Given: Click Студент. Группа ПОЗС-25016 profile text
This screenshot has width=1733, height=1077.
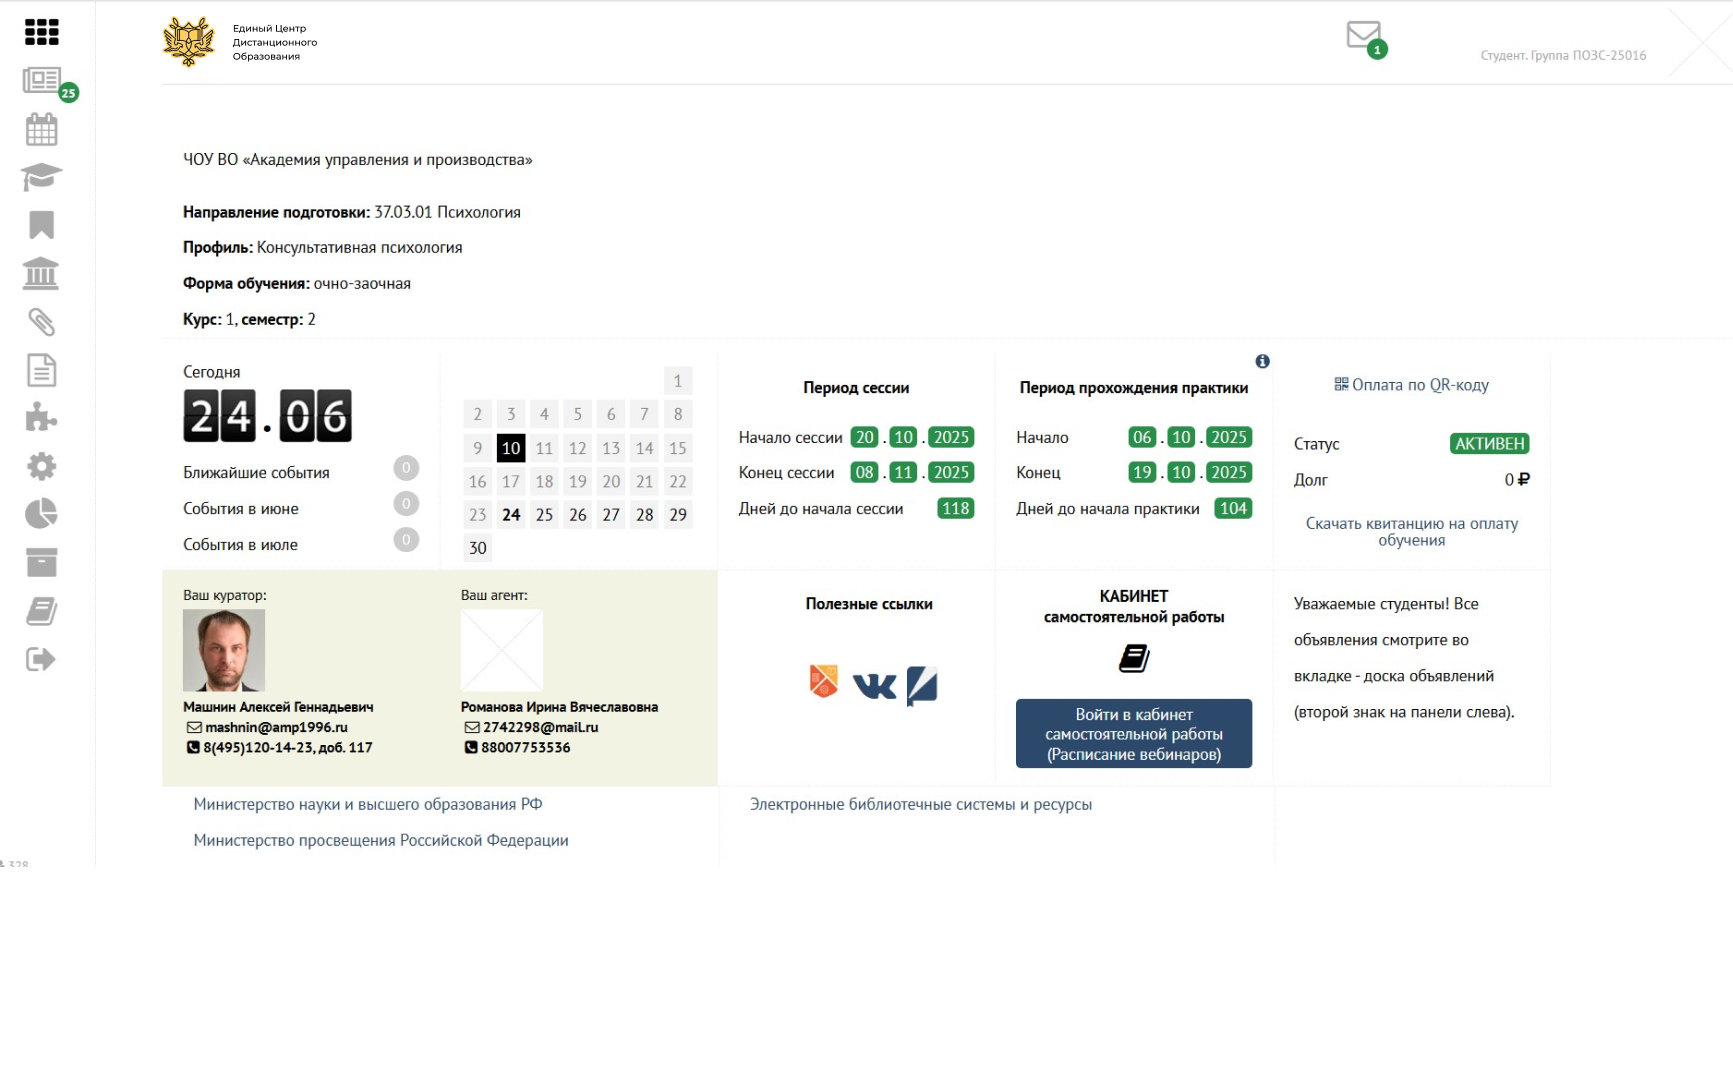Looking at the screenshot, I should tap(1563, 56).
